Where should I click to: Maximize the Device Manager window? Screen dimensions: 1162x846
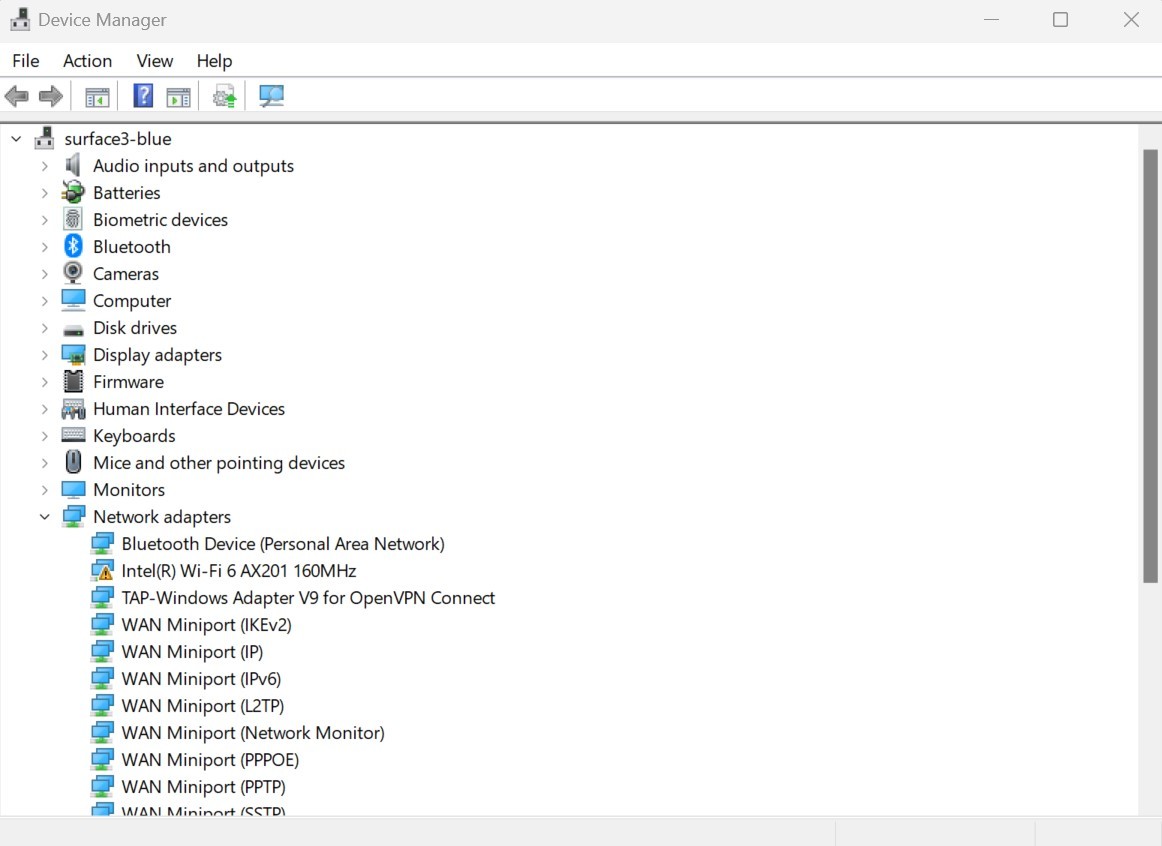tap(1060, 20)
